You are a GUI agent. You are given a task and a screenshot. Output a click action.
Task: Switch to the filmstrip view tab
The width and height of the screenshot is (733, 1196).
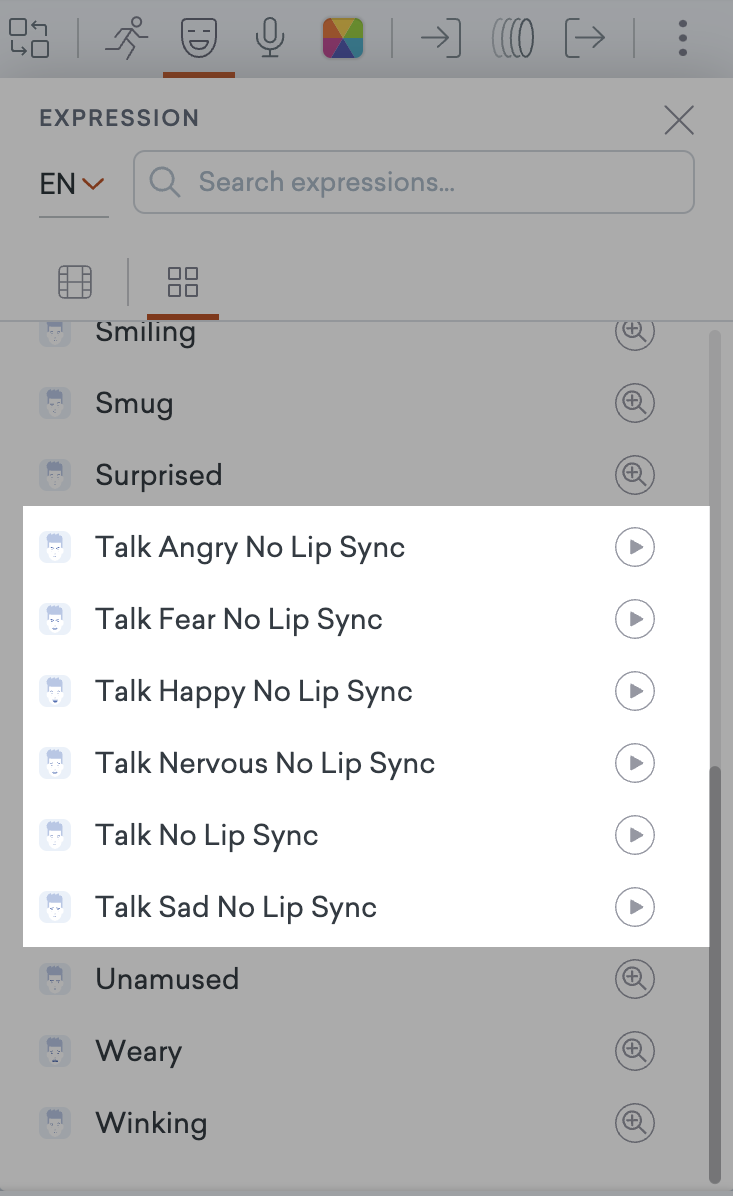[x=75, y=282]
